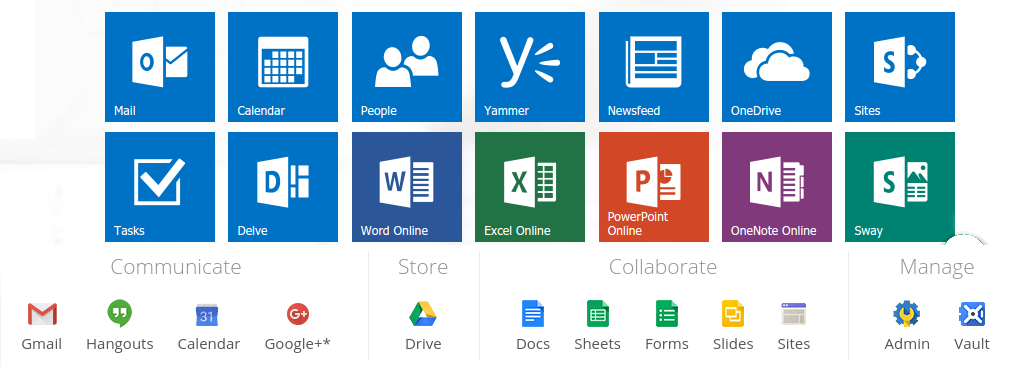Click the Hangouts text label

120,344
